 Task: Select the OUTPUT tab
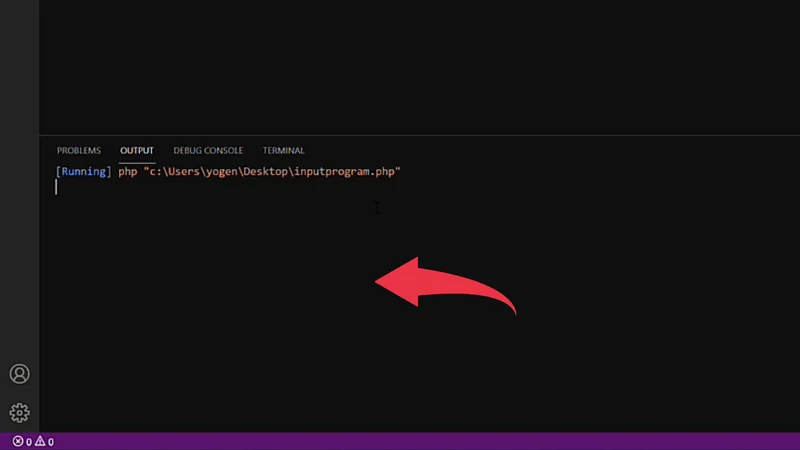pyautogui.click(x=137, y=151)
